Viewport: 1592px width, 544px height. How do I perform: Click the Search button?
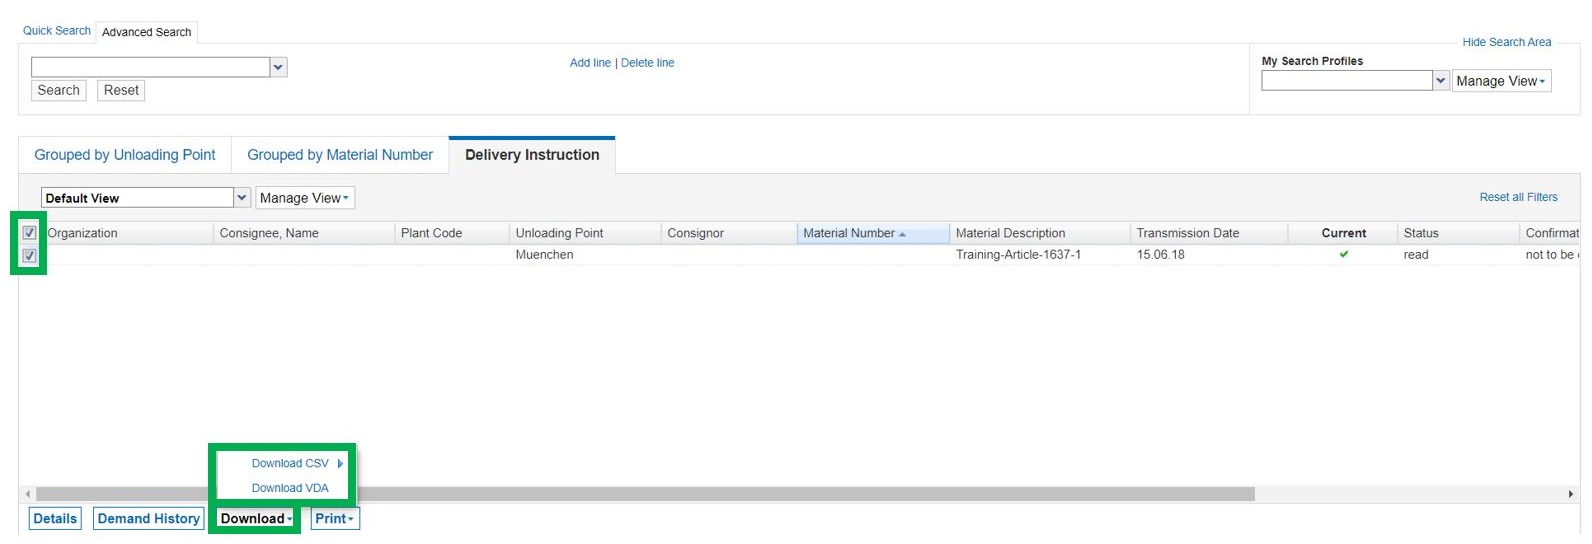59,90
